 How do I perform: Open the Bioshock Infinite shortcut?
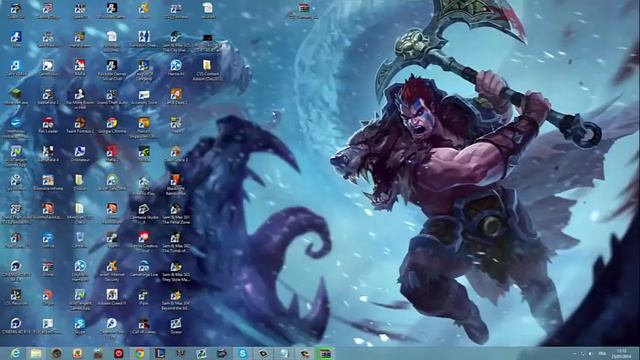pos(48,182)
